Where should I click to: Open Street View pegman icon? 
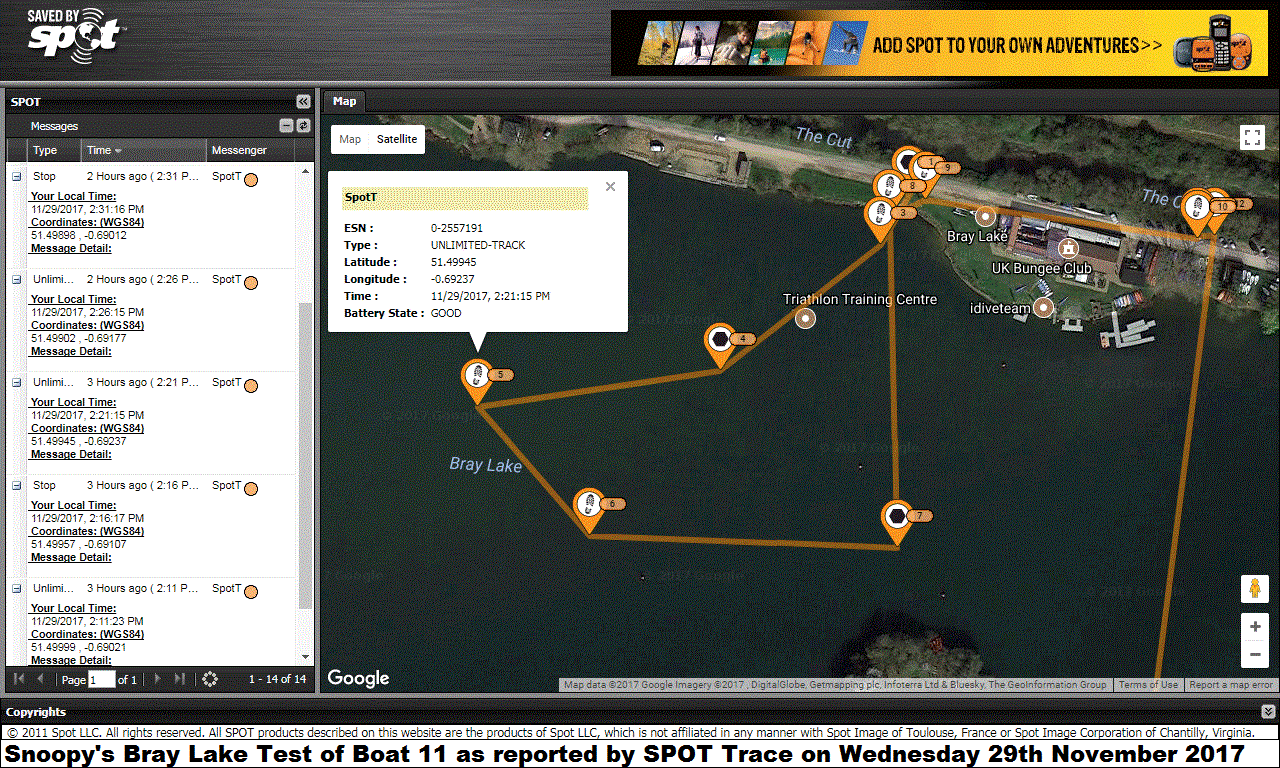(1254, 589)
